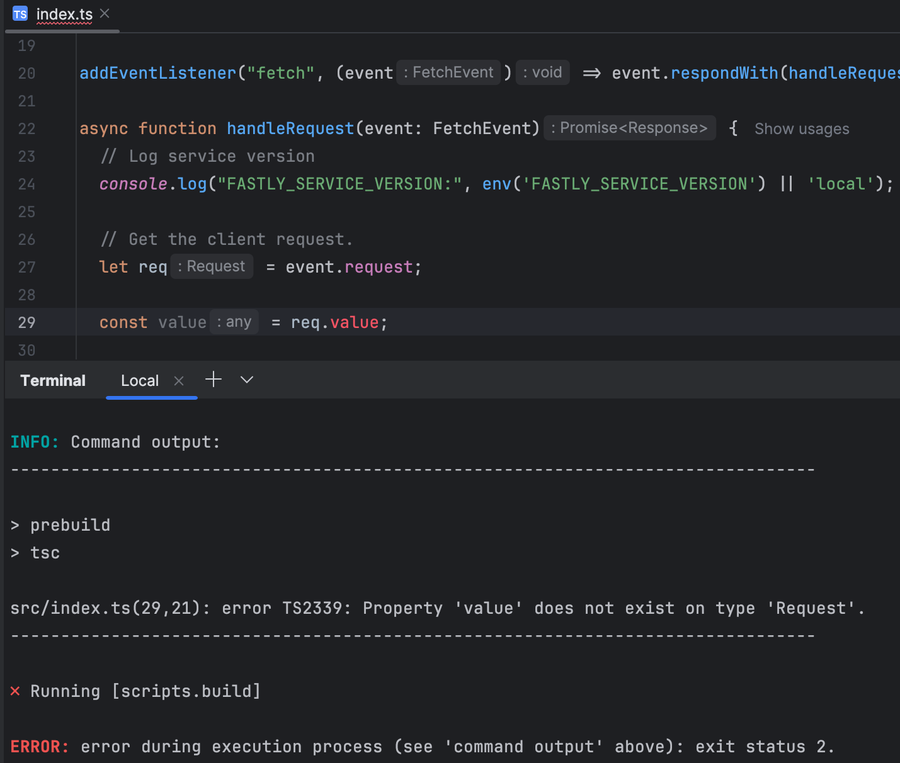This screenshot has width=900, height=763.
Task: Click the "FASTLY_SERVICE_VERSION:" double-quoted string
Action: pyautogui.click(x=340, y=184)
